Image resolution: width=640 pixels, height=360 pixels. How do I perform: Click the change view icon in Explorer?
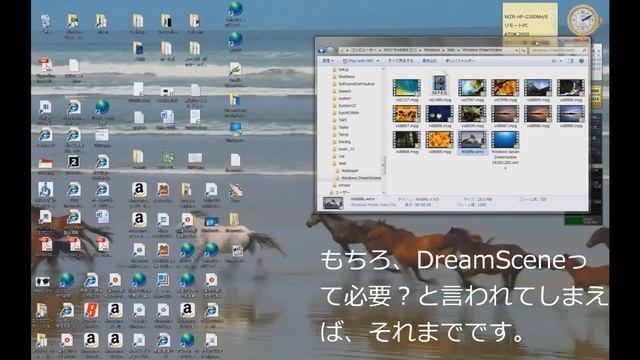pyautogui.click(x=554, y=61)
